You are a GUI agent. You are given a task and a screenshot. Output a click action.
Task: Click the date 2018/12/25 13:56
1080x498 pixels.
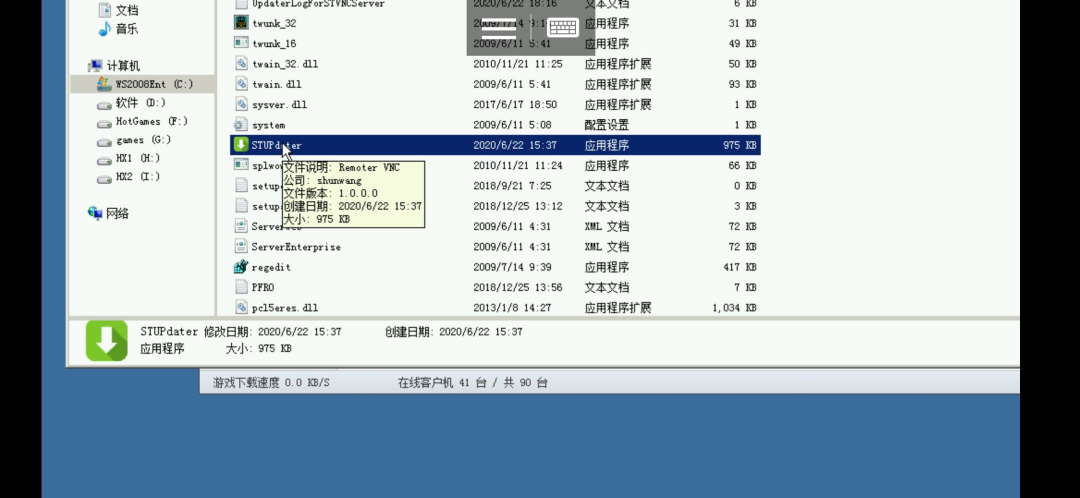point(518,287)
